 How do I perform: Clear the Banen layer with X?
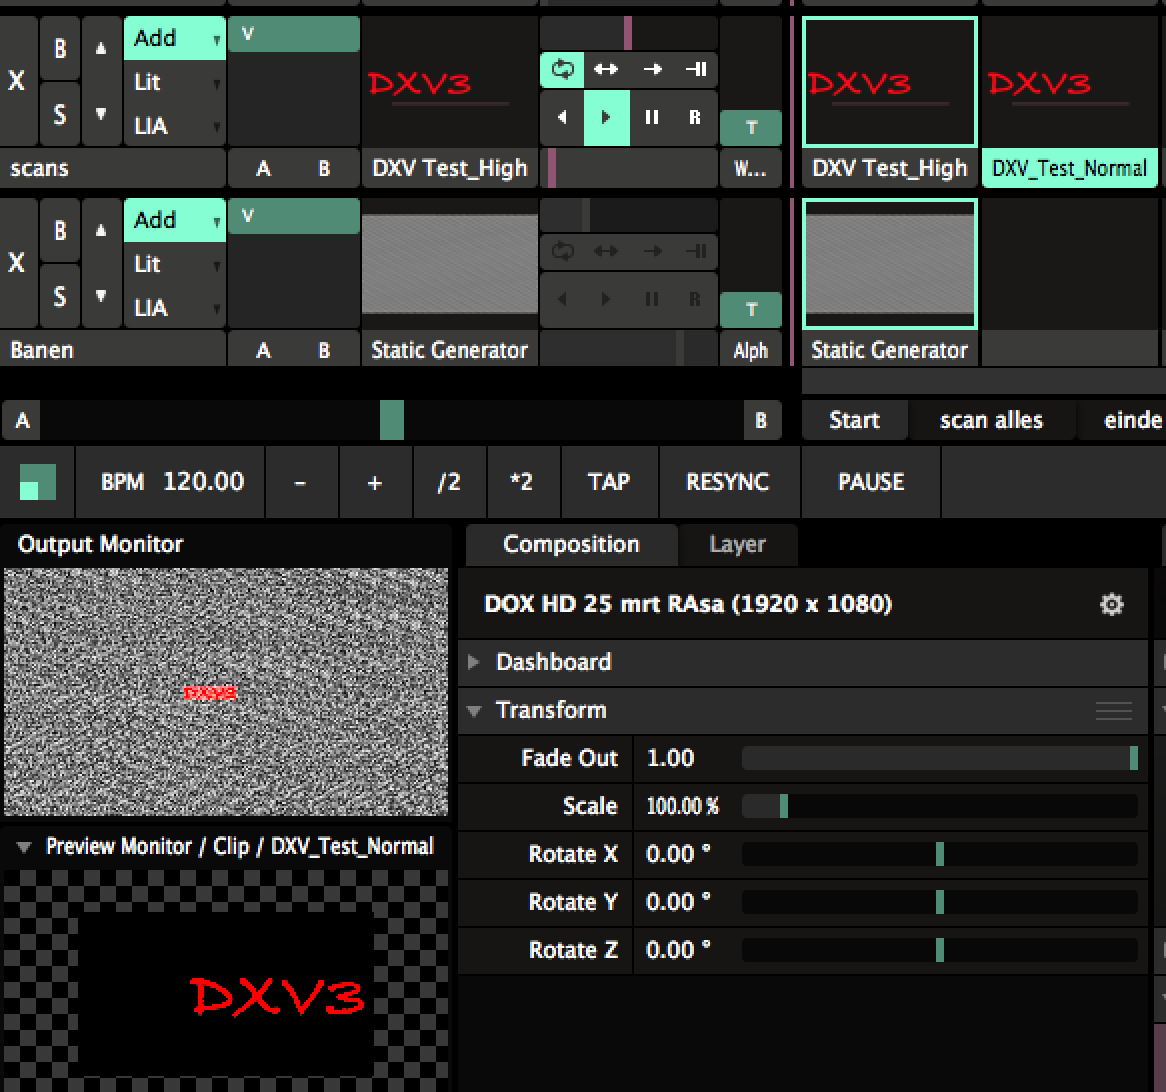click(x=17, y=263)
